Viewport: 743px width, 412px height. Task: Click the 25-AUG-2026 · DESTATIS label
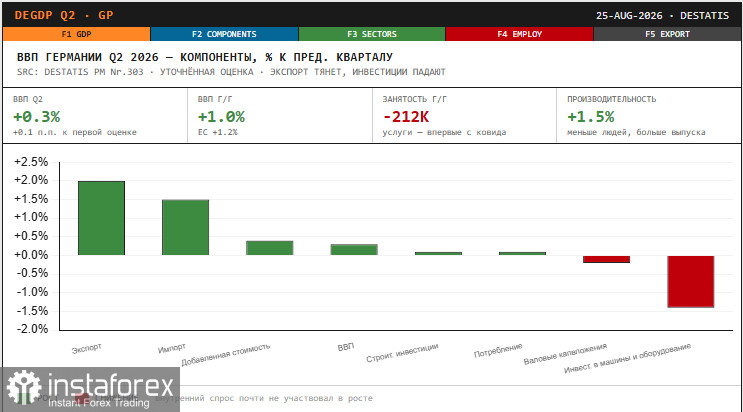click(x=662, y=16)
